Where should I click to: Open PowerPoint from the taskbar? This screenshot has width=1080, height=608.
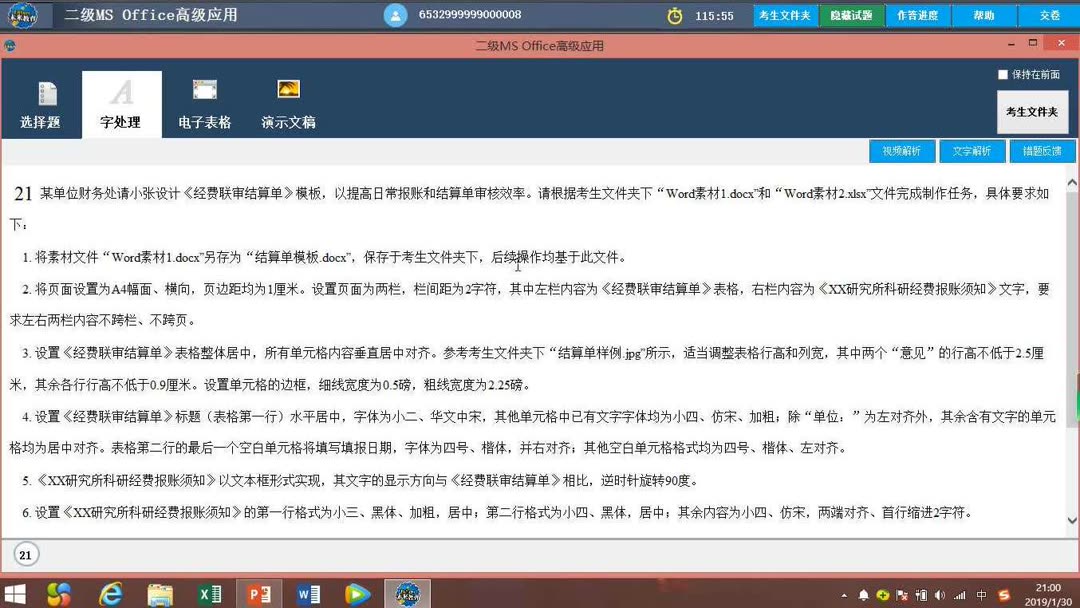coord(259,593)
